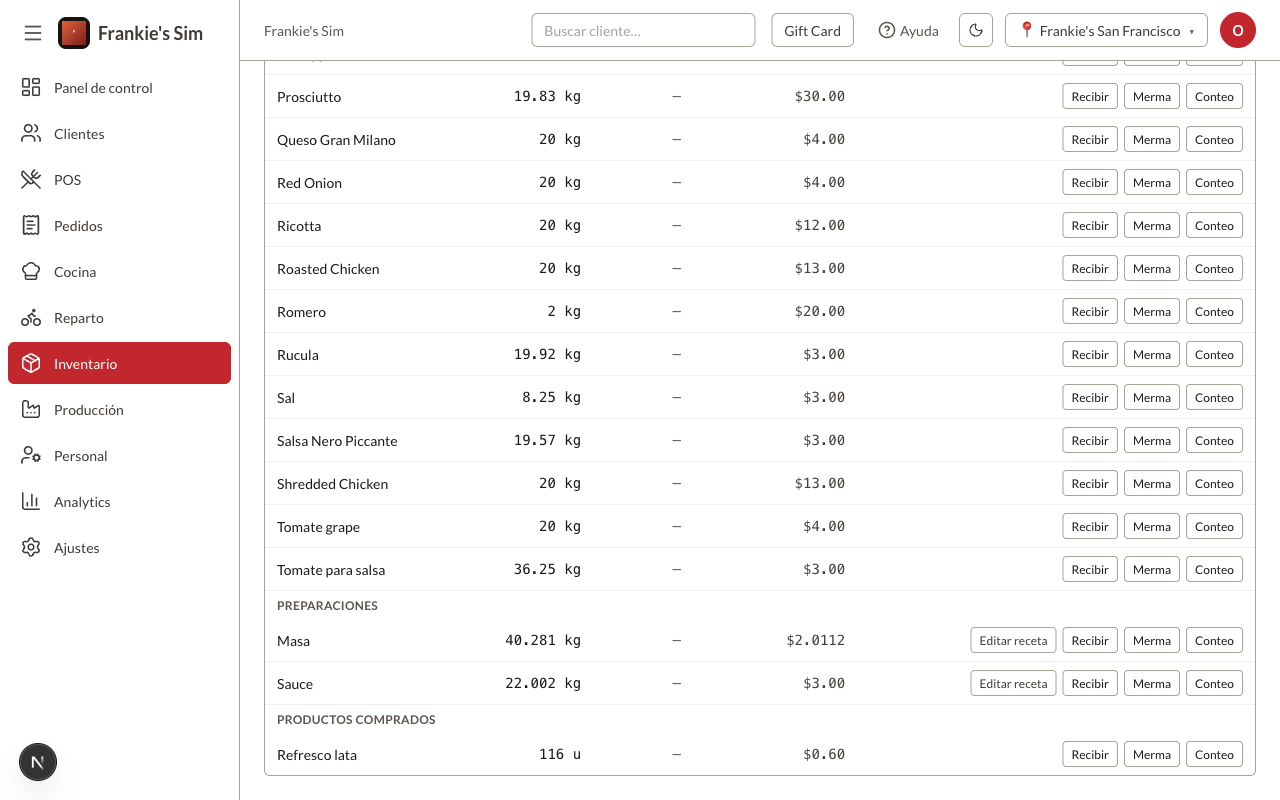The width and height of the screenshot is (1280, 800).
Task: Click Editar receta for Sauce
Action: click(1013, 683)
